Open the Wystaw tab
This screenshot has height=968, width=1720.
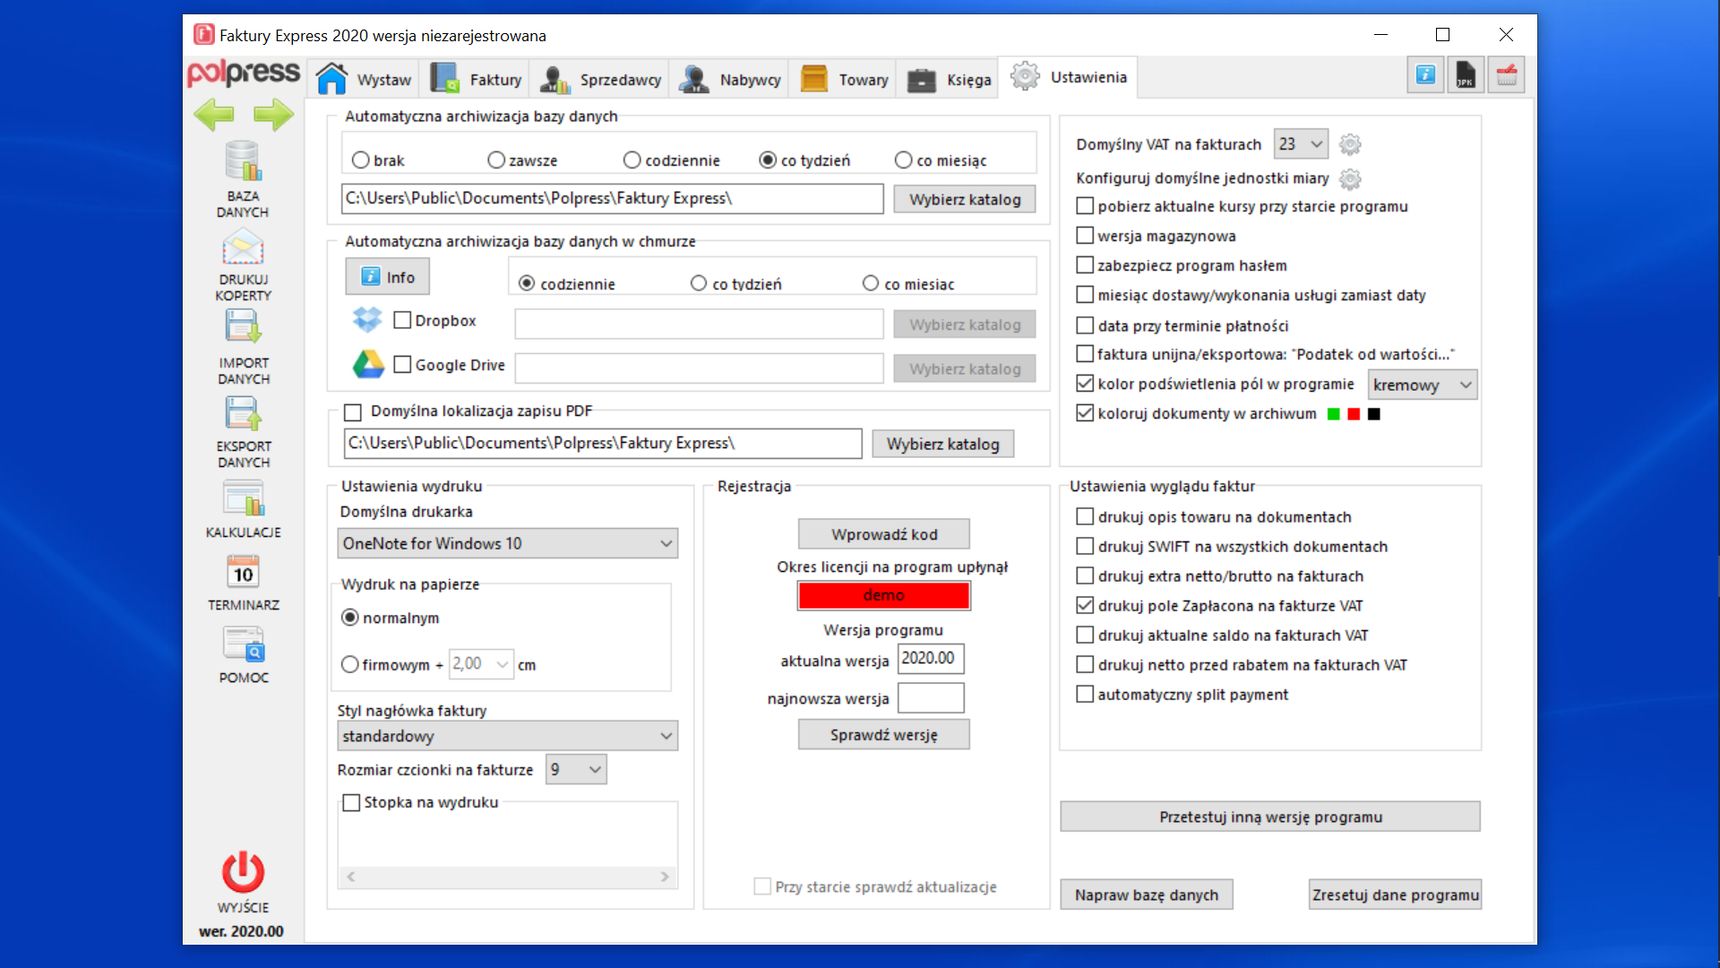tap(363, 79)
